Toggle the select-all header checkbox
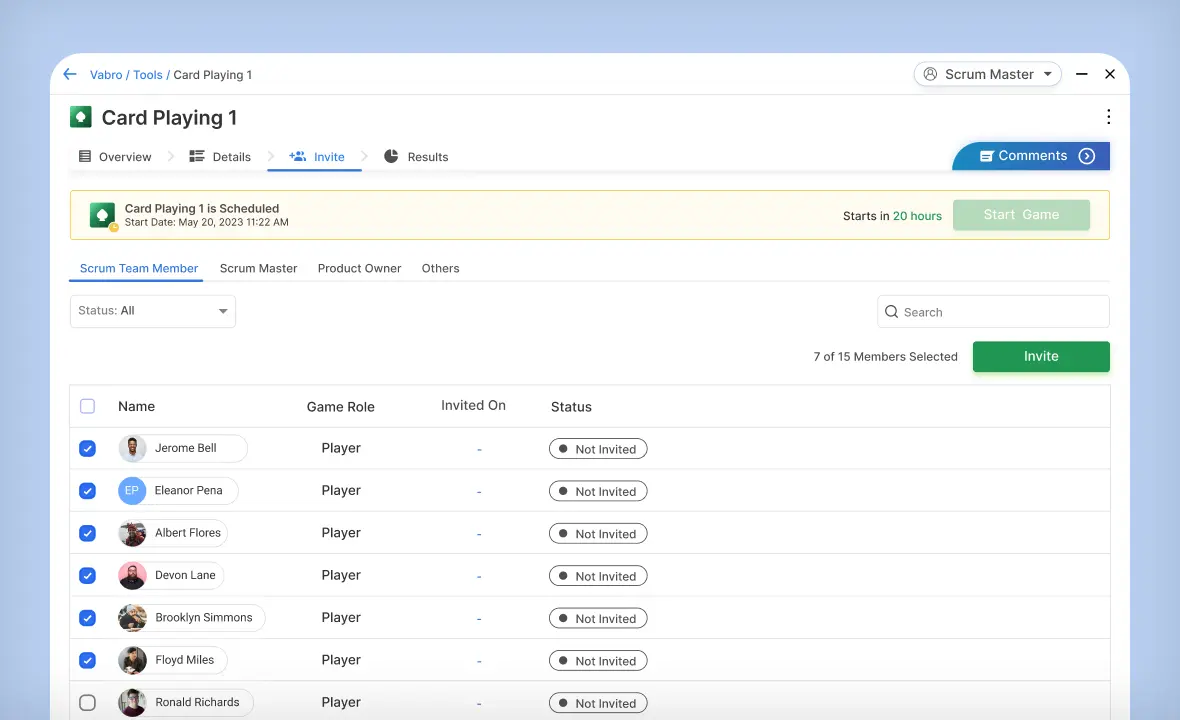Viewport: 1180px width, 720px height. click(x=87, y=406)
